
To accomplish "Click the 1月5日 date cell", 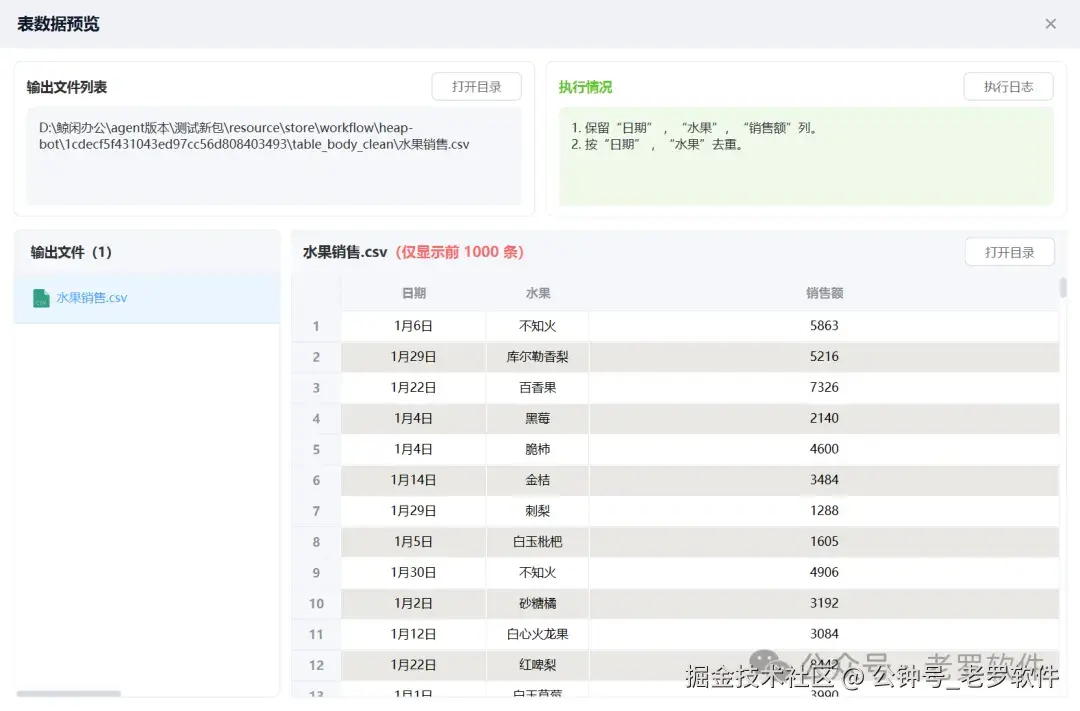I will pos(413,542).
